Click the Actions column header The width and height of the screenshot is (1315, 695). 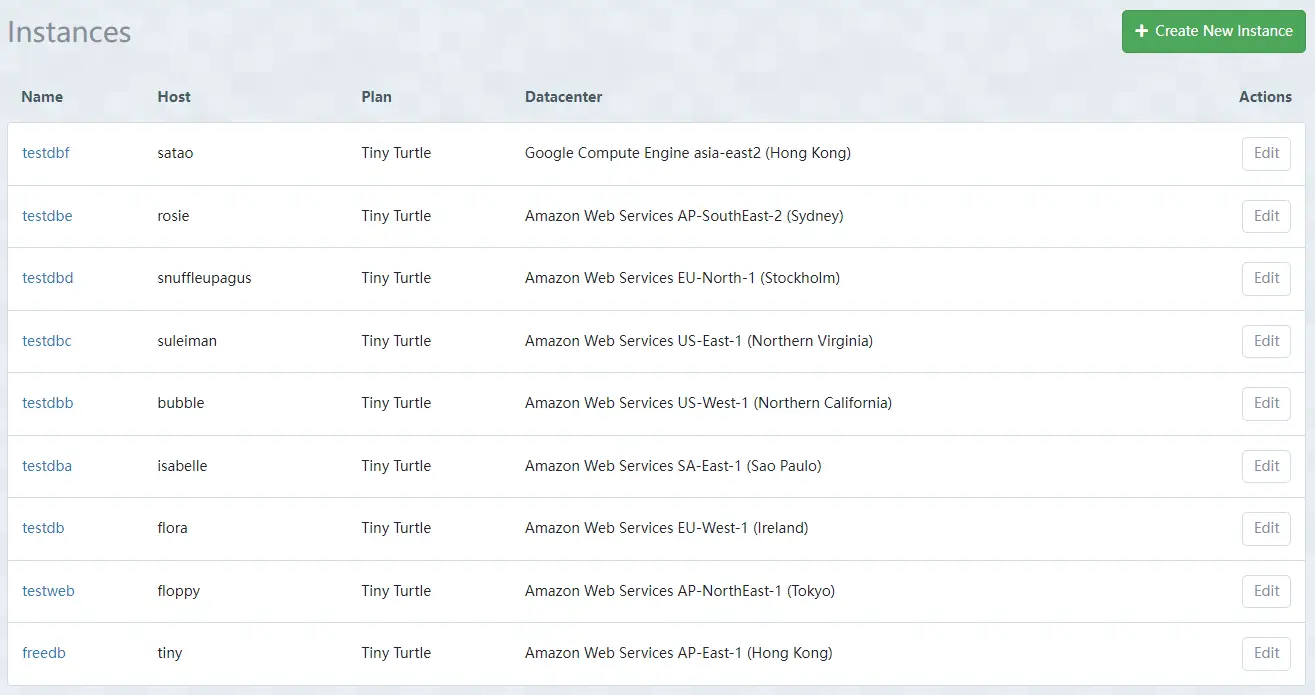[x=1265, y=97]
